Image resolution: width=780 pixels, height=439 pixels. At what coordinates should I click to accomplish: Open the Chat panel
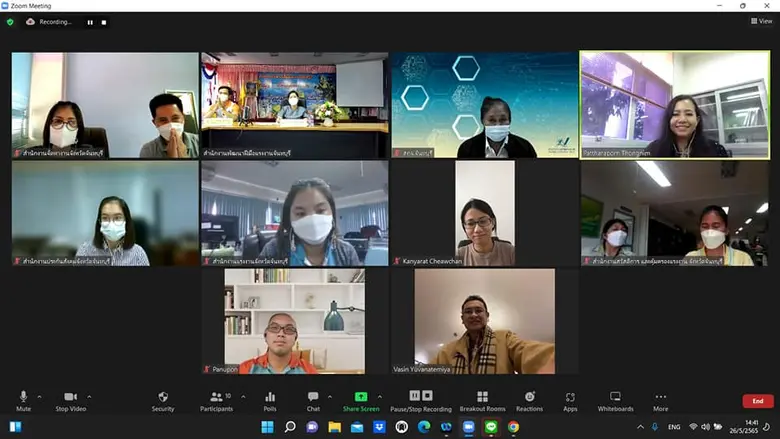coord(313,399)
